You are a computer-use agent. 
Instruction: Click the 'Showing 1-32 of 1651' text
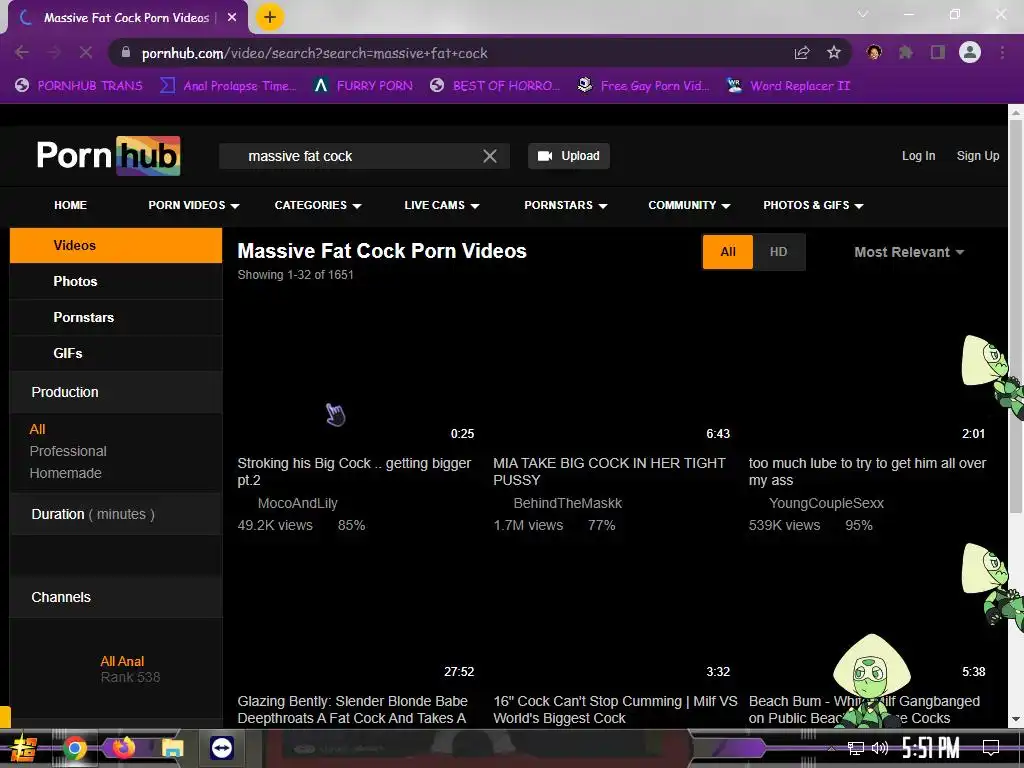[295, 275]
